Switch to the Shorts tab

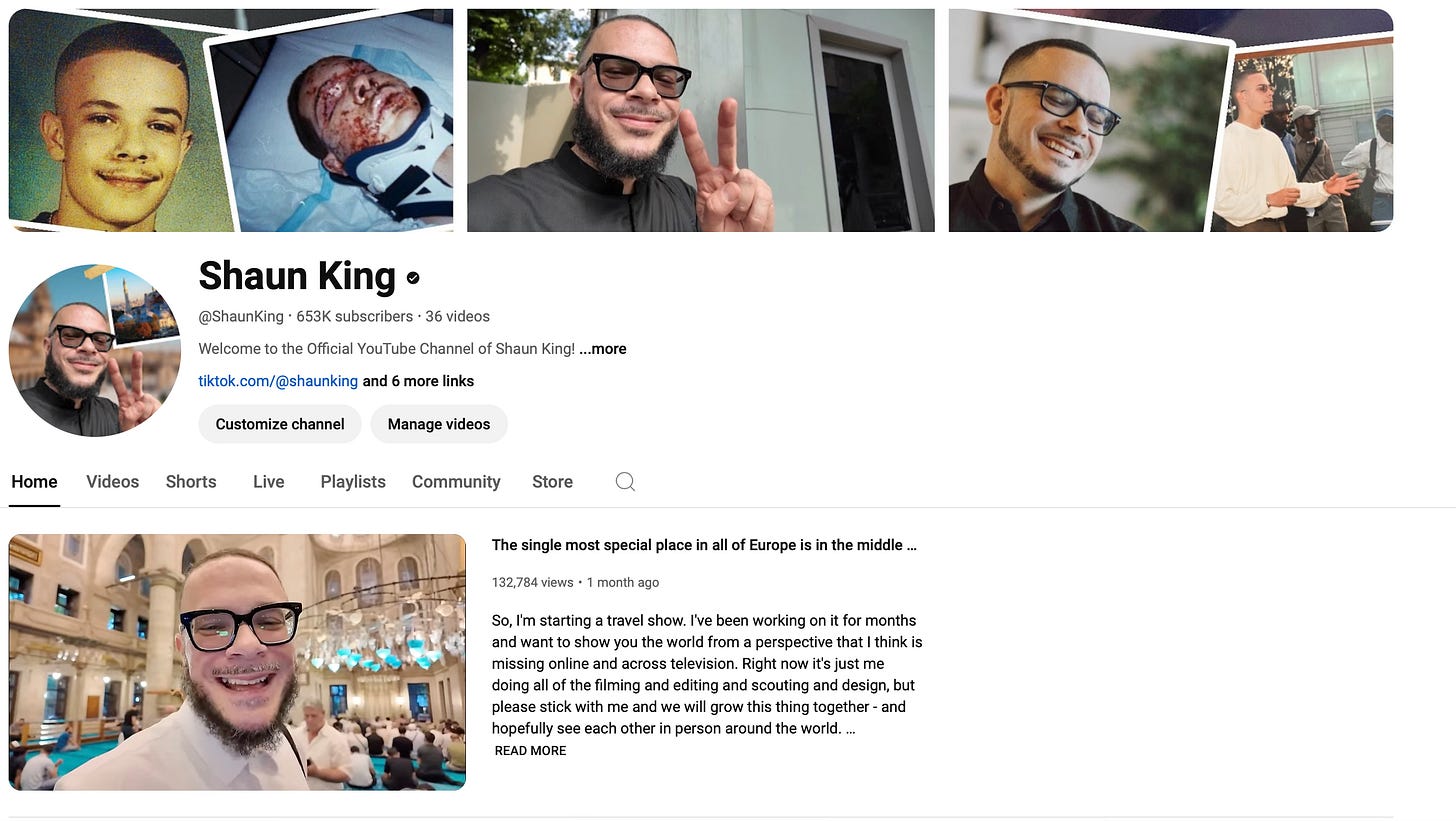coord(191,482)
